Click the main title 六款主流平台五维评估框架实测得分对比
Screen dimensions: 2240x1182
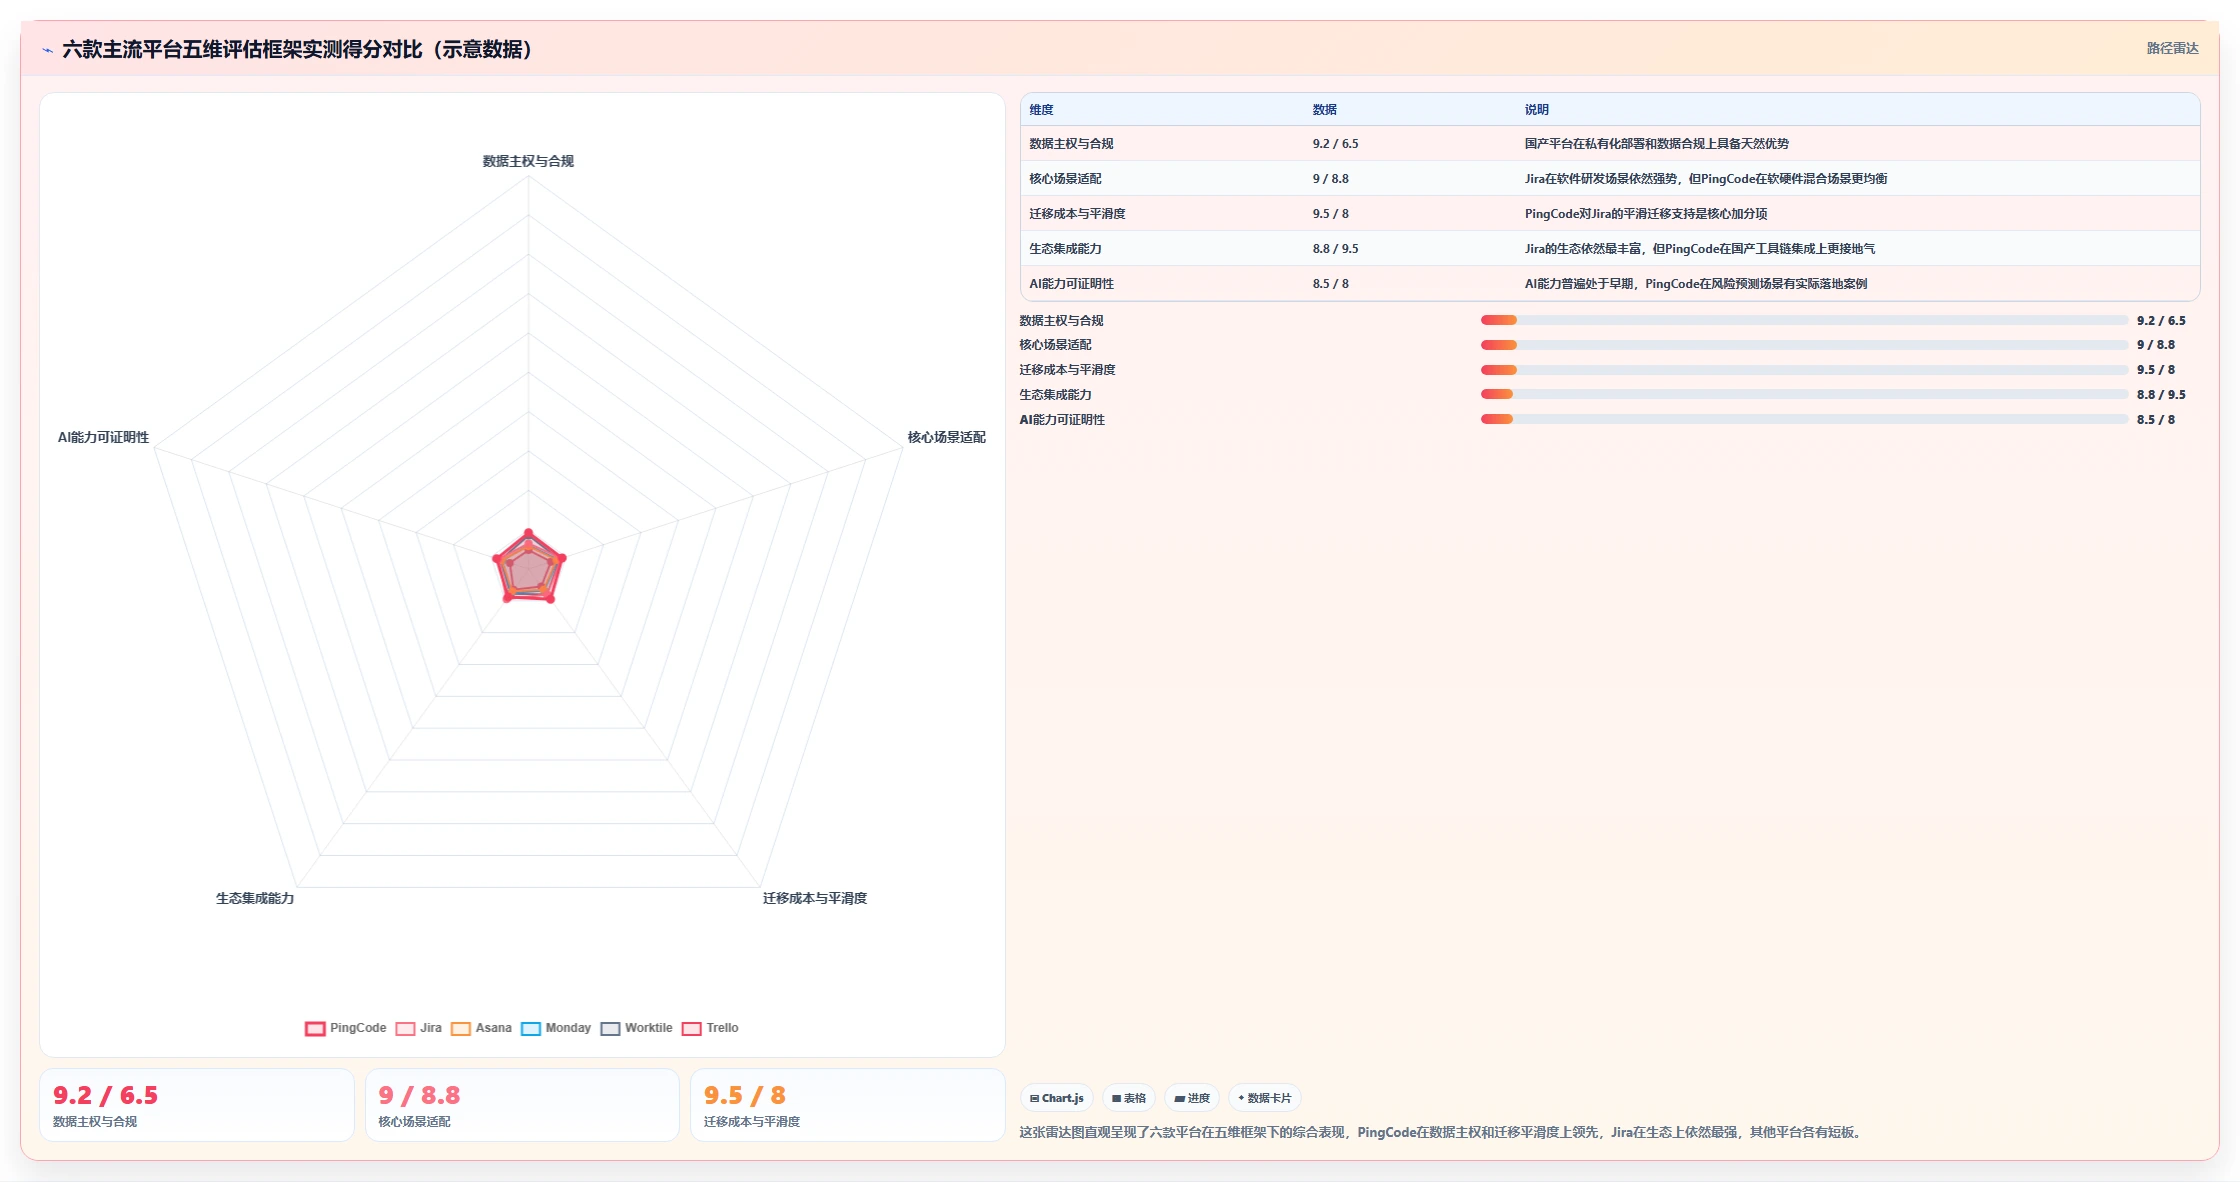click(x=297, y=49)
